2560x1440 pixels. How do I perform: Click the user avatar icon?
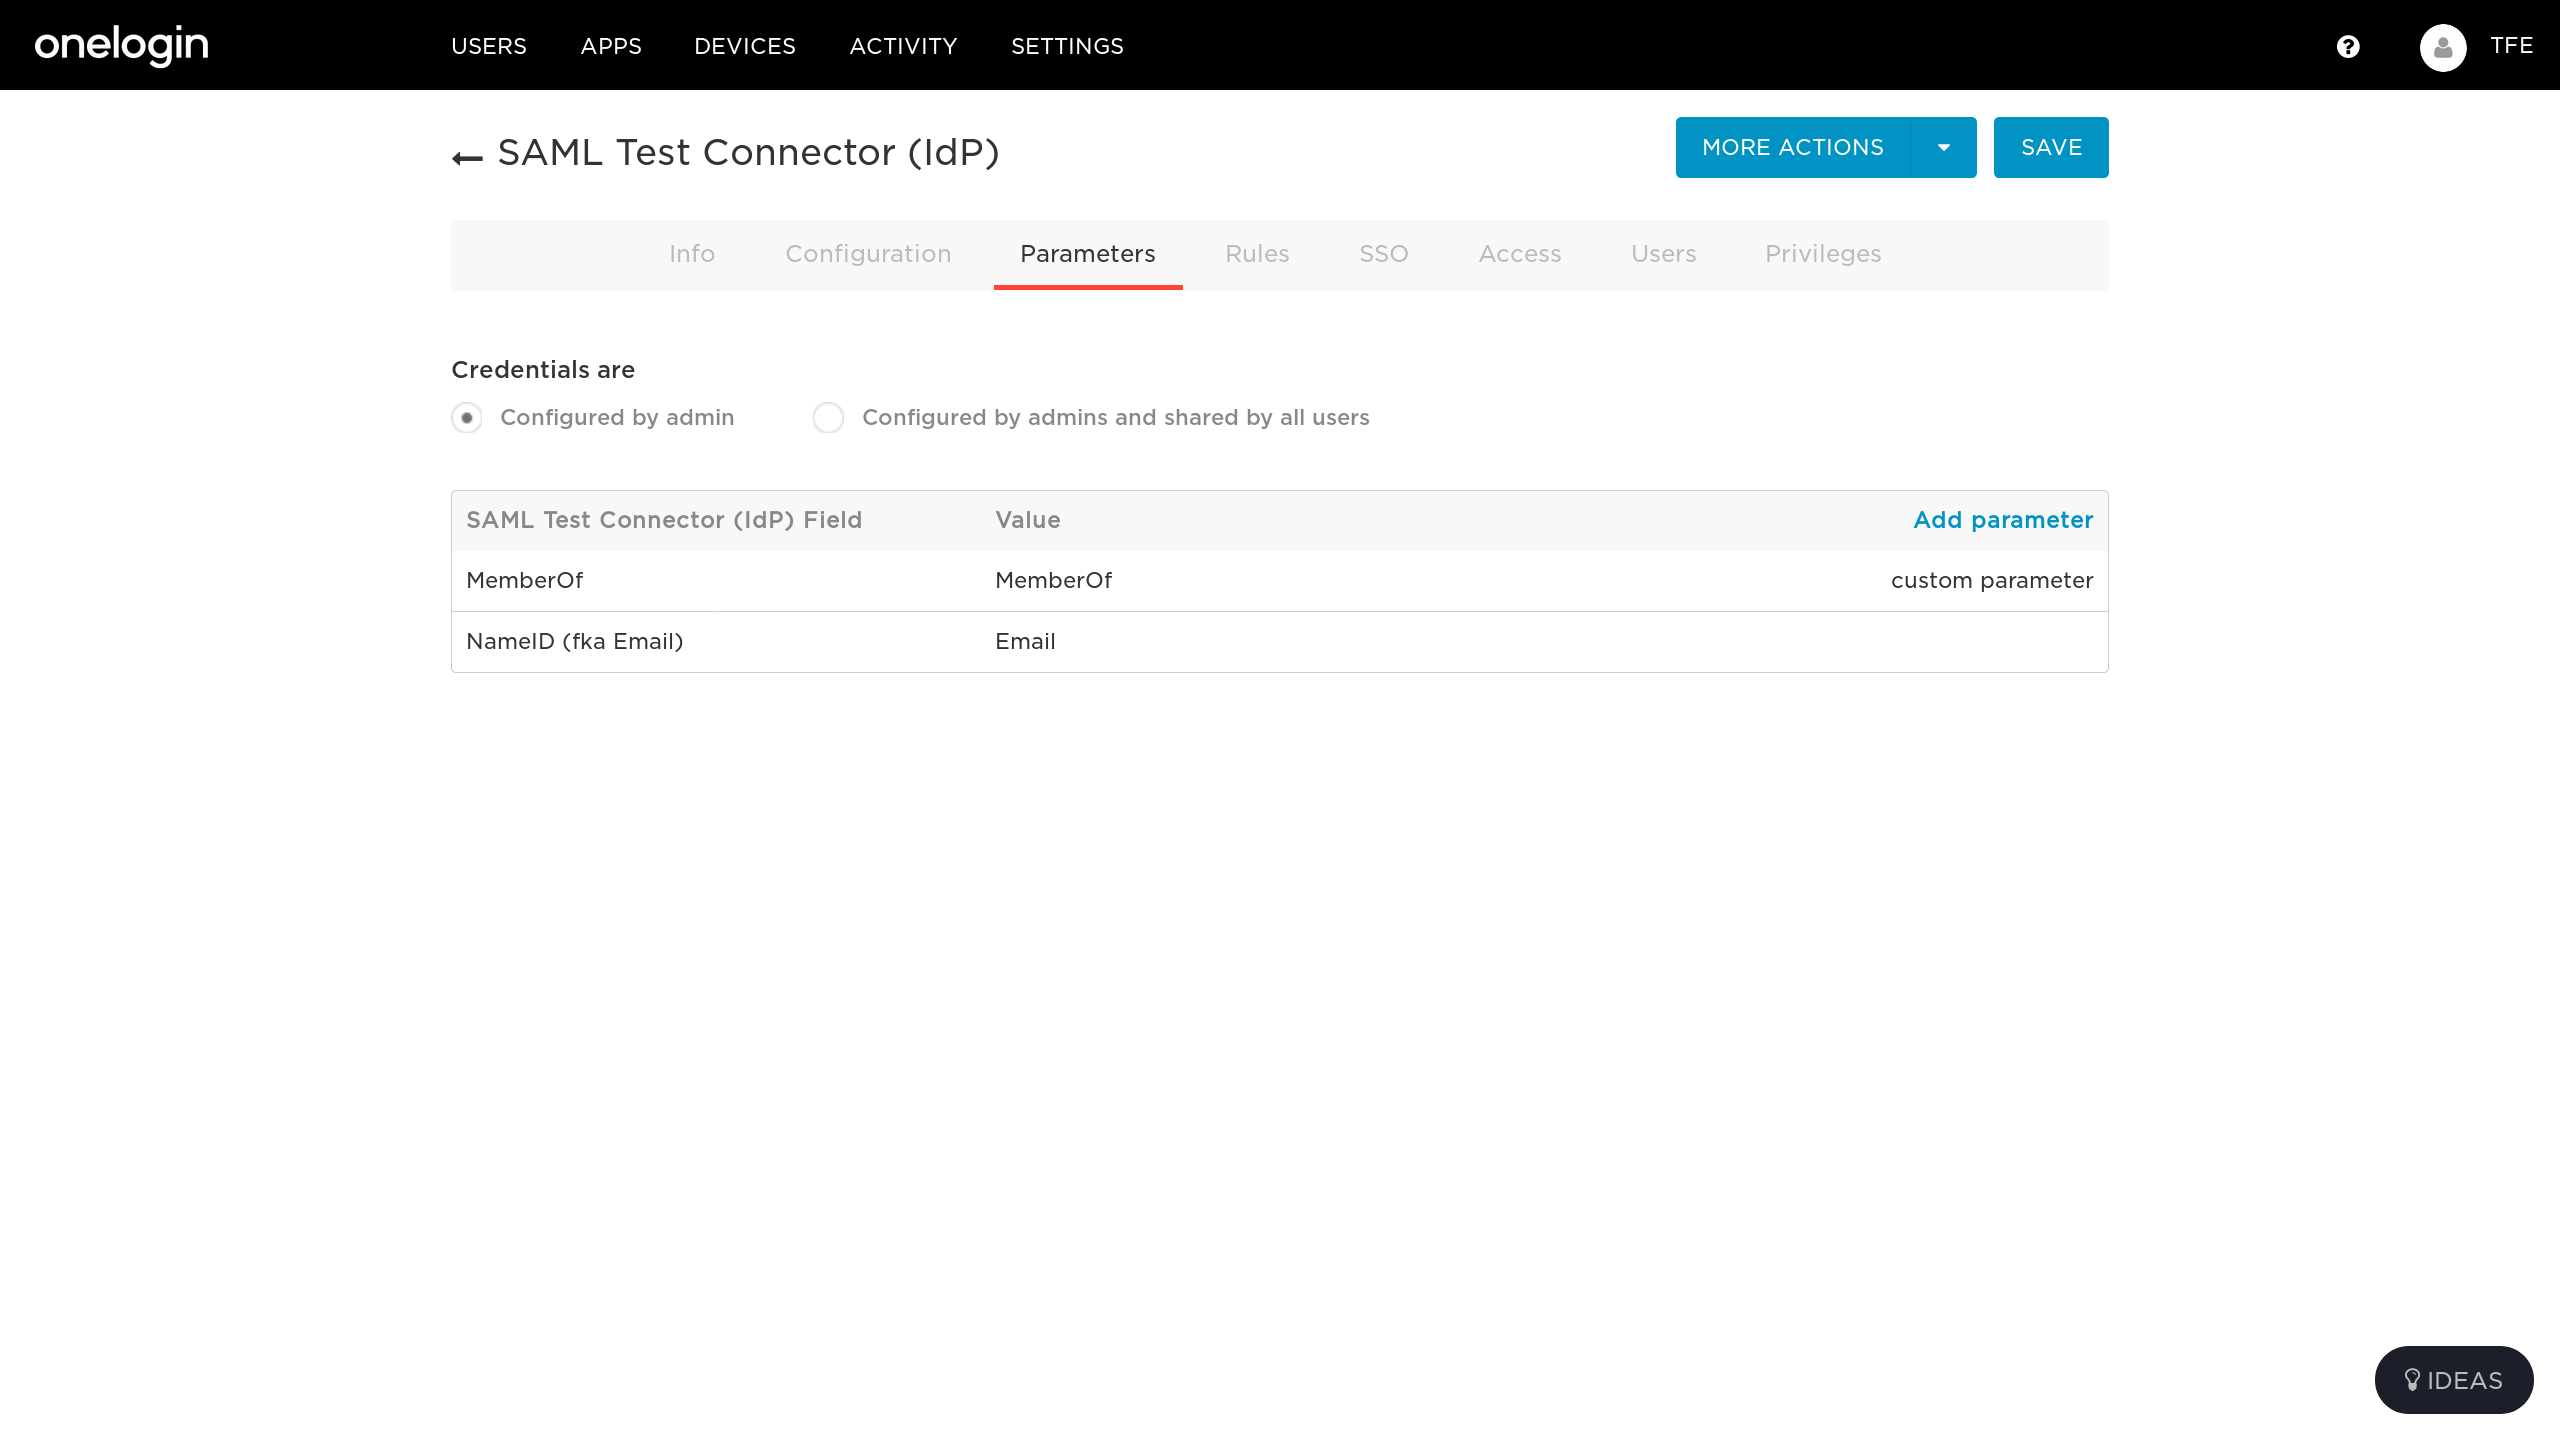tap(2443, 47)
